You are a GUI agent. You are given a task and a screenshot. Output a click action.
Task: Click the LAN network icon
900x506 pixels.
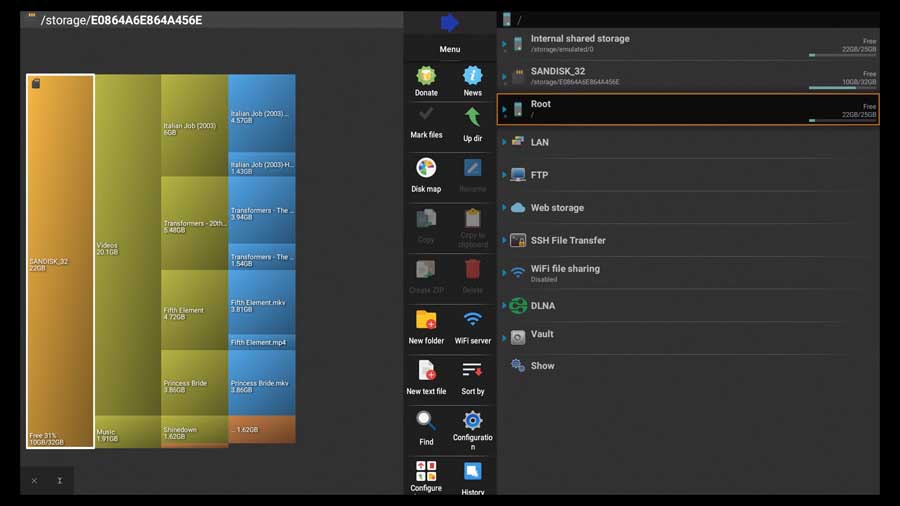coord(518,142)
